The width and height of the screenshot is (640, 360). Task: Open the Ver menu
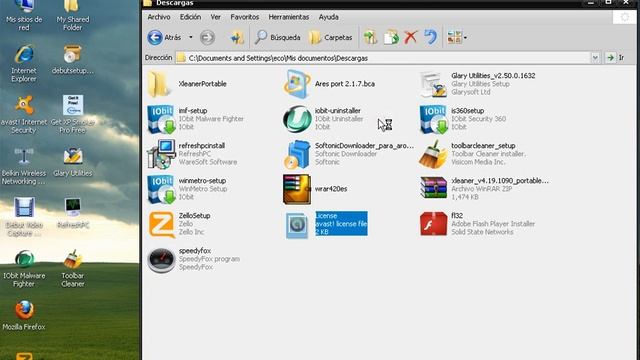coord(216,17)
